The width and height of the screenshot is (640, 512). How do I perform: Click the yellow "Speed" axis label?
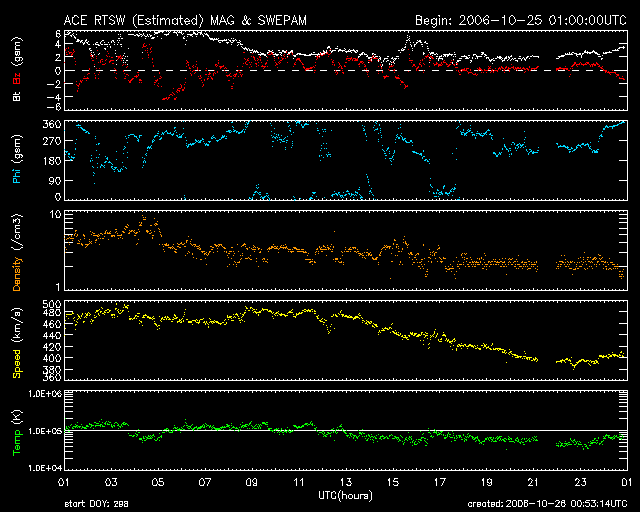pos(17,364)
